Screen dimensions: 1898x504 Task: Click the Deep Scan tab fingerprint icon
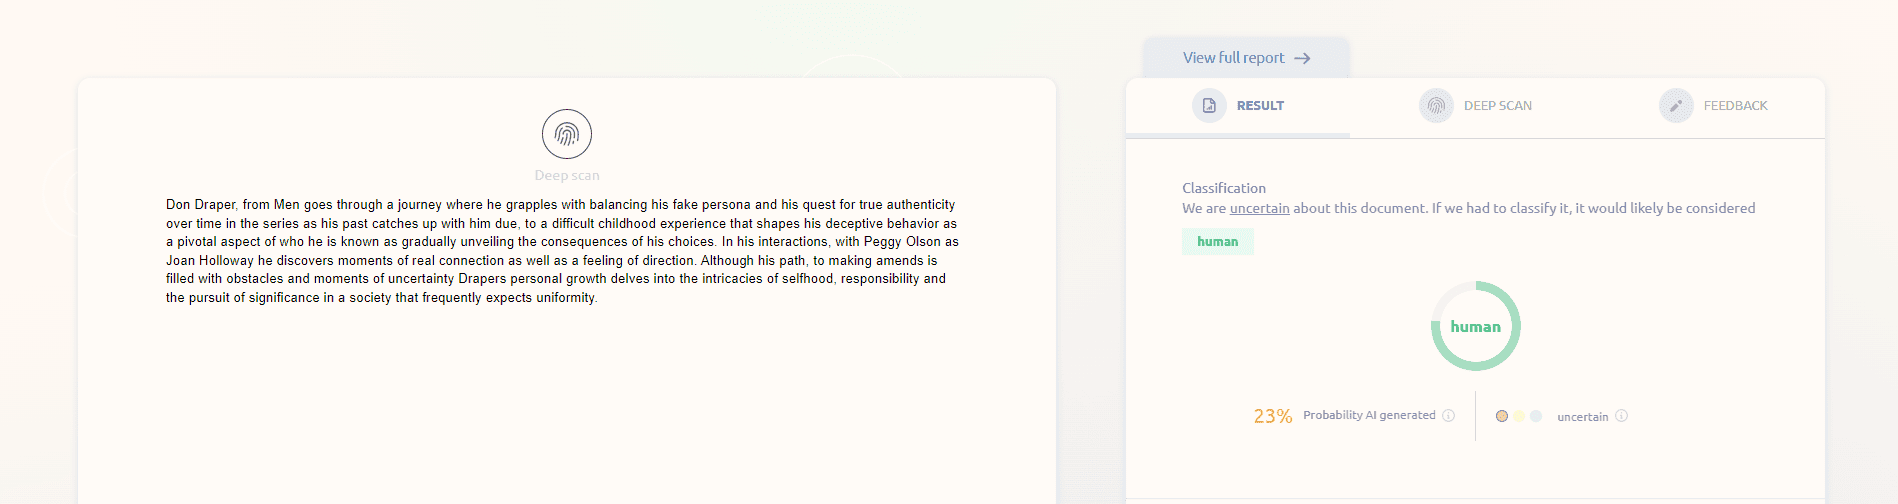(1436, 105)
